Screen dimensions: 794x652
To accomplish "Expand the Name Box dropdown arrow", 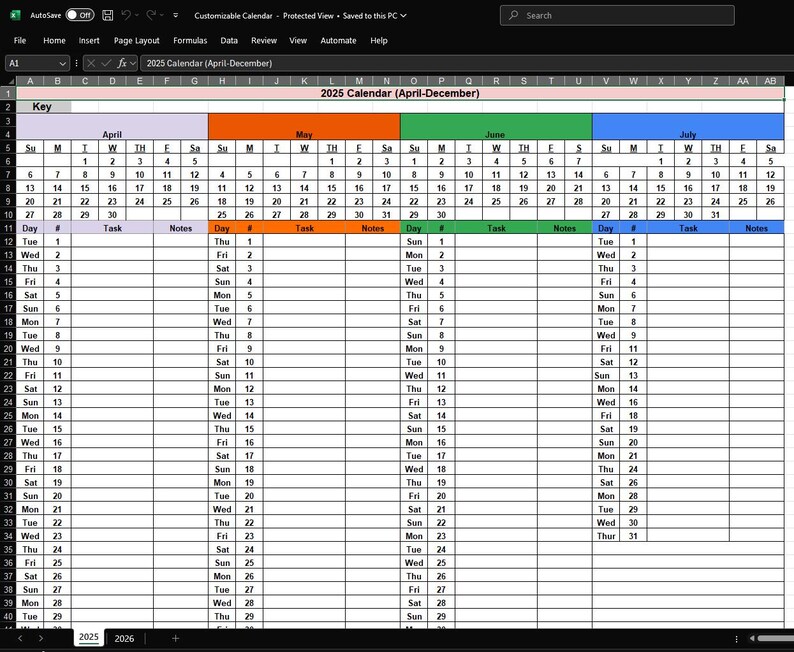I will point(62,63).
